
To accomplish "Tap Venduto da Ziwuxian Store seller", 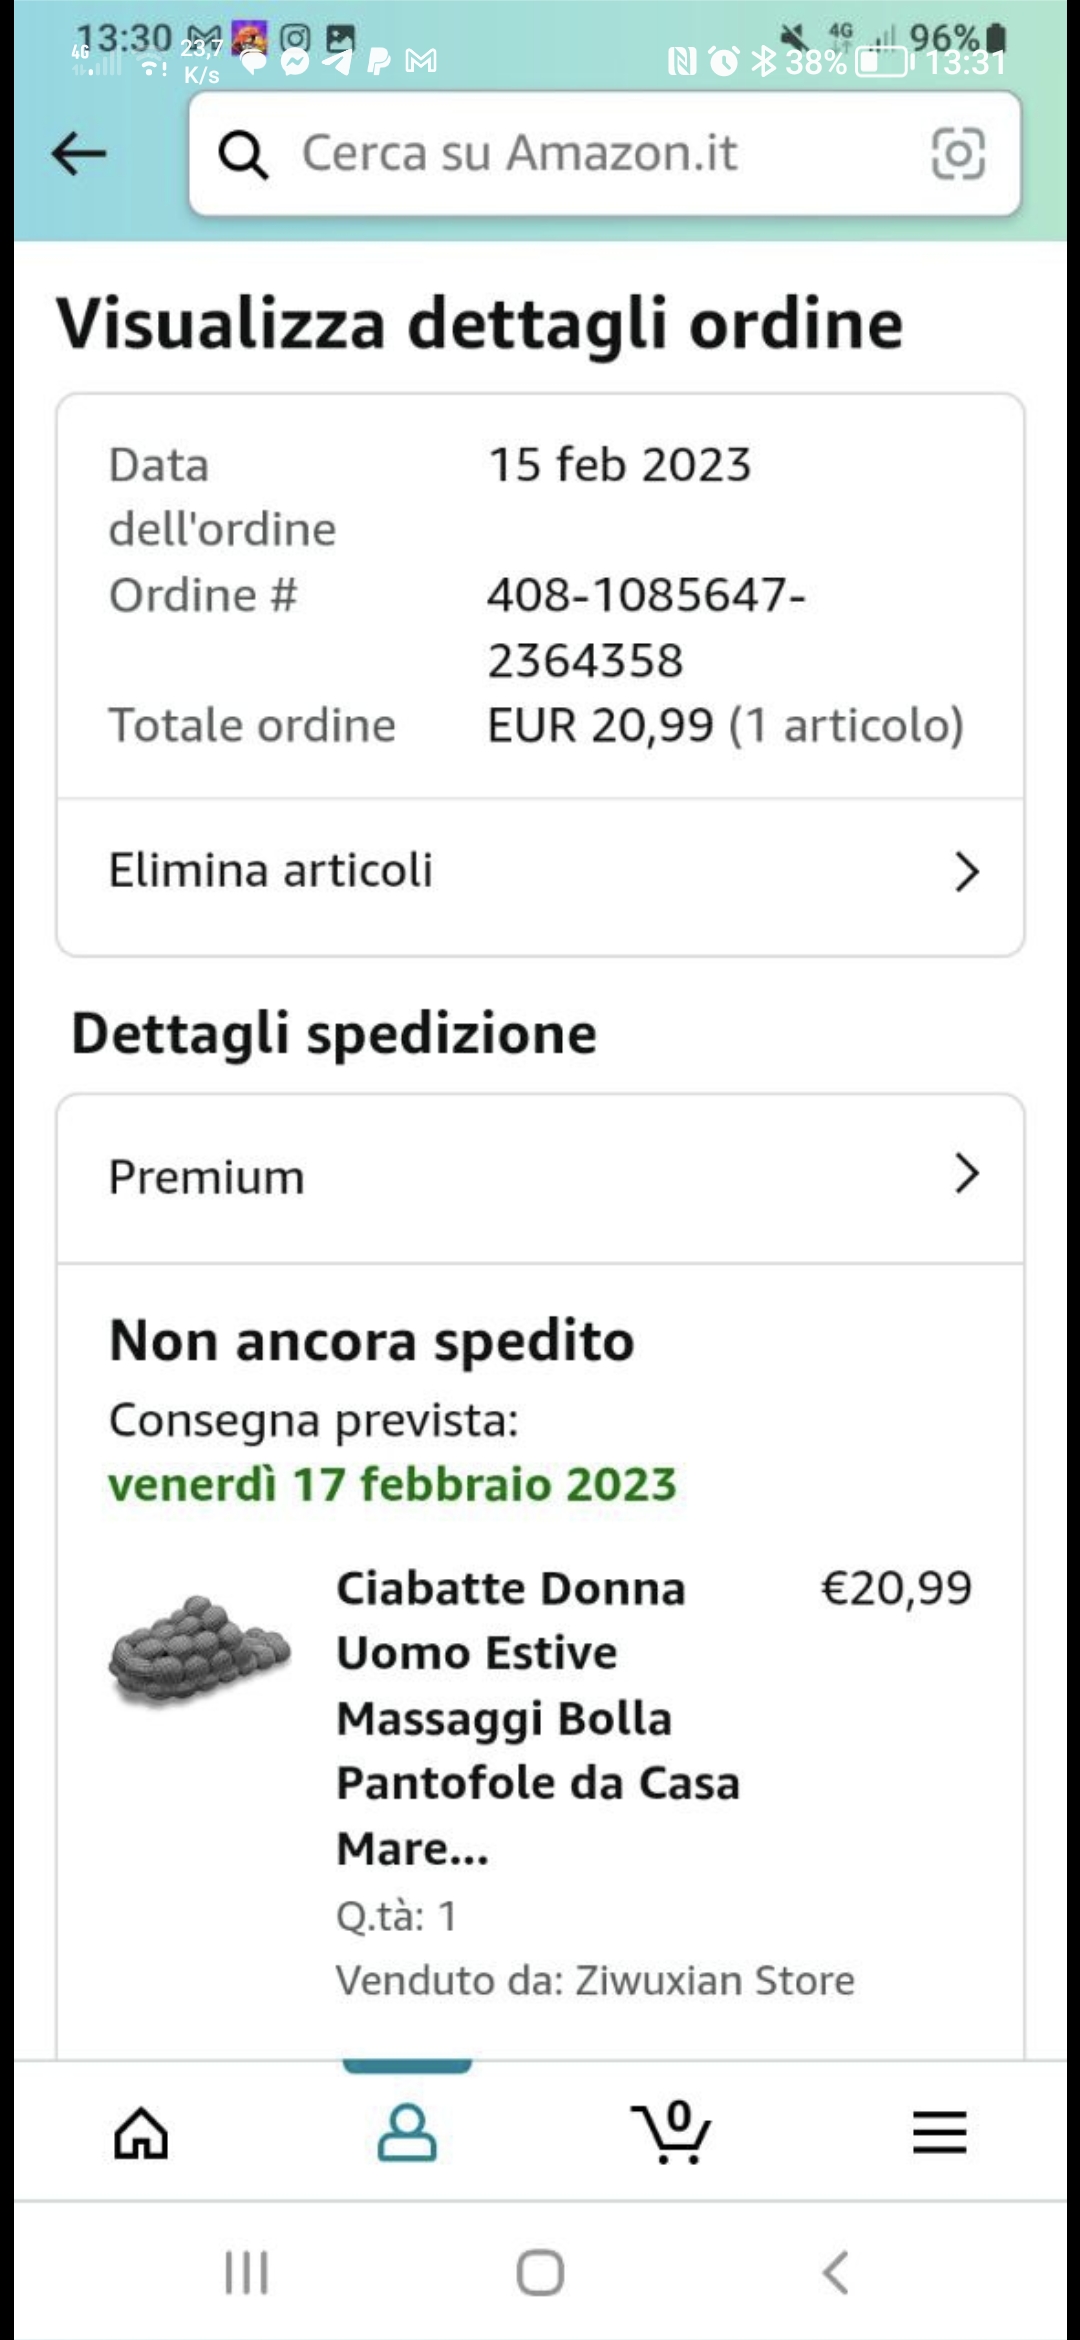I will tap(595, 1980).
